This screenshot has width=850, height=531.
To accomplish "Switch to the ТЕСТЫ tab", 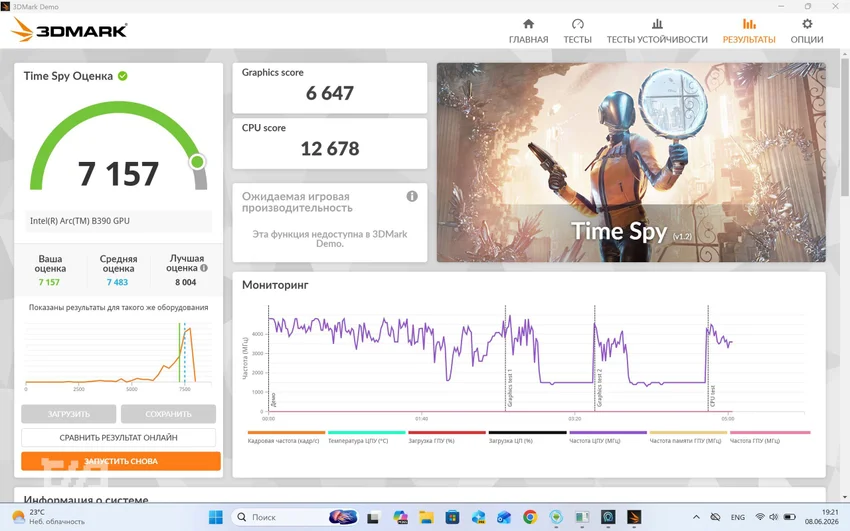I will [x=577, y=31].
